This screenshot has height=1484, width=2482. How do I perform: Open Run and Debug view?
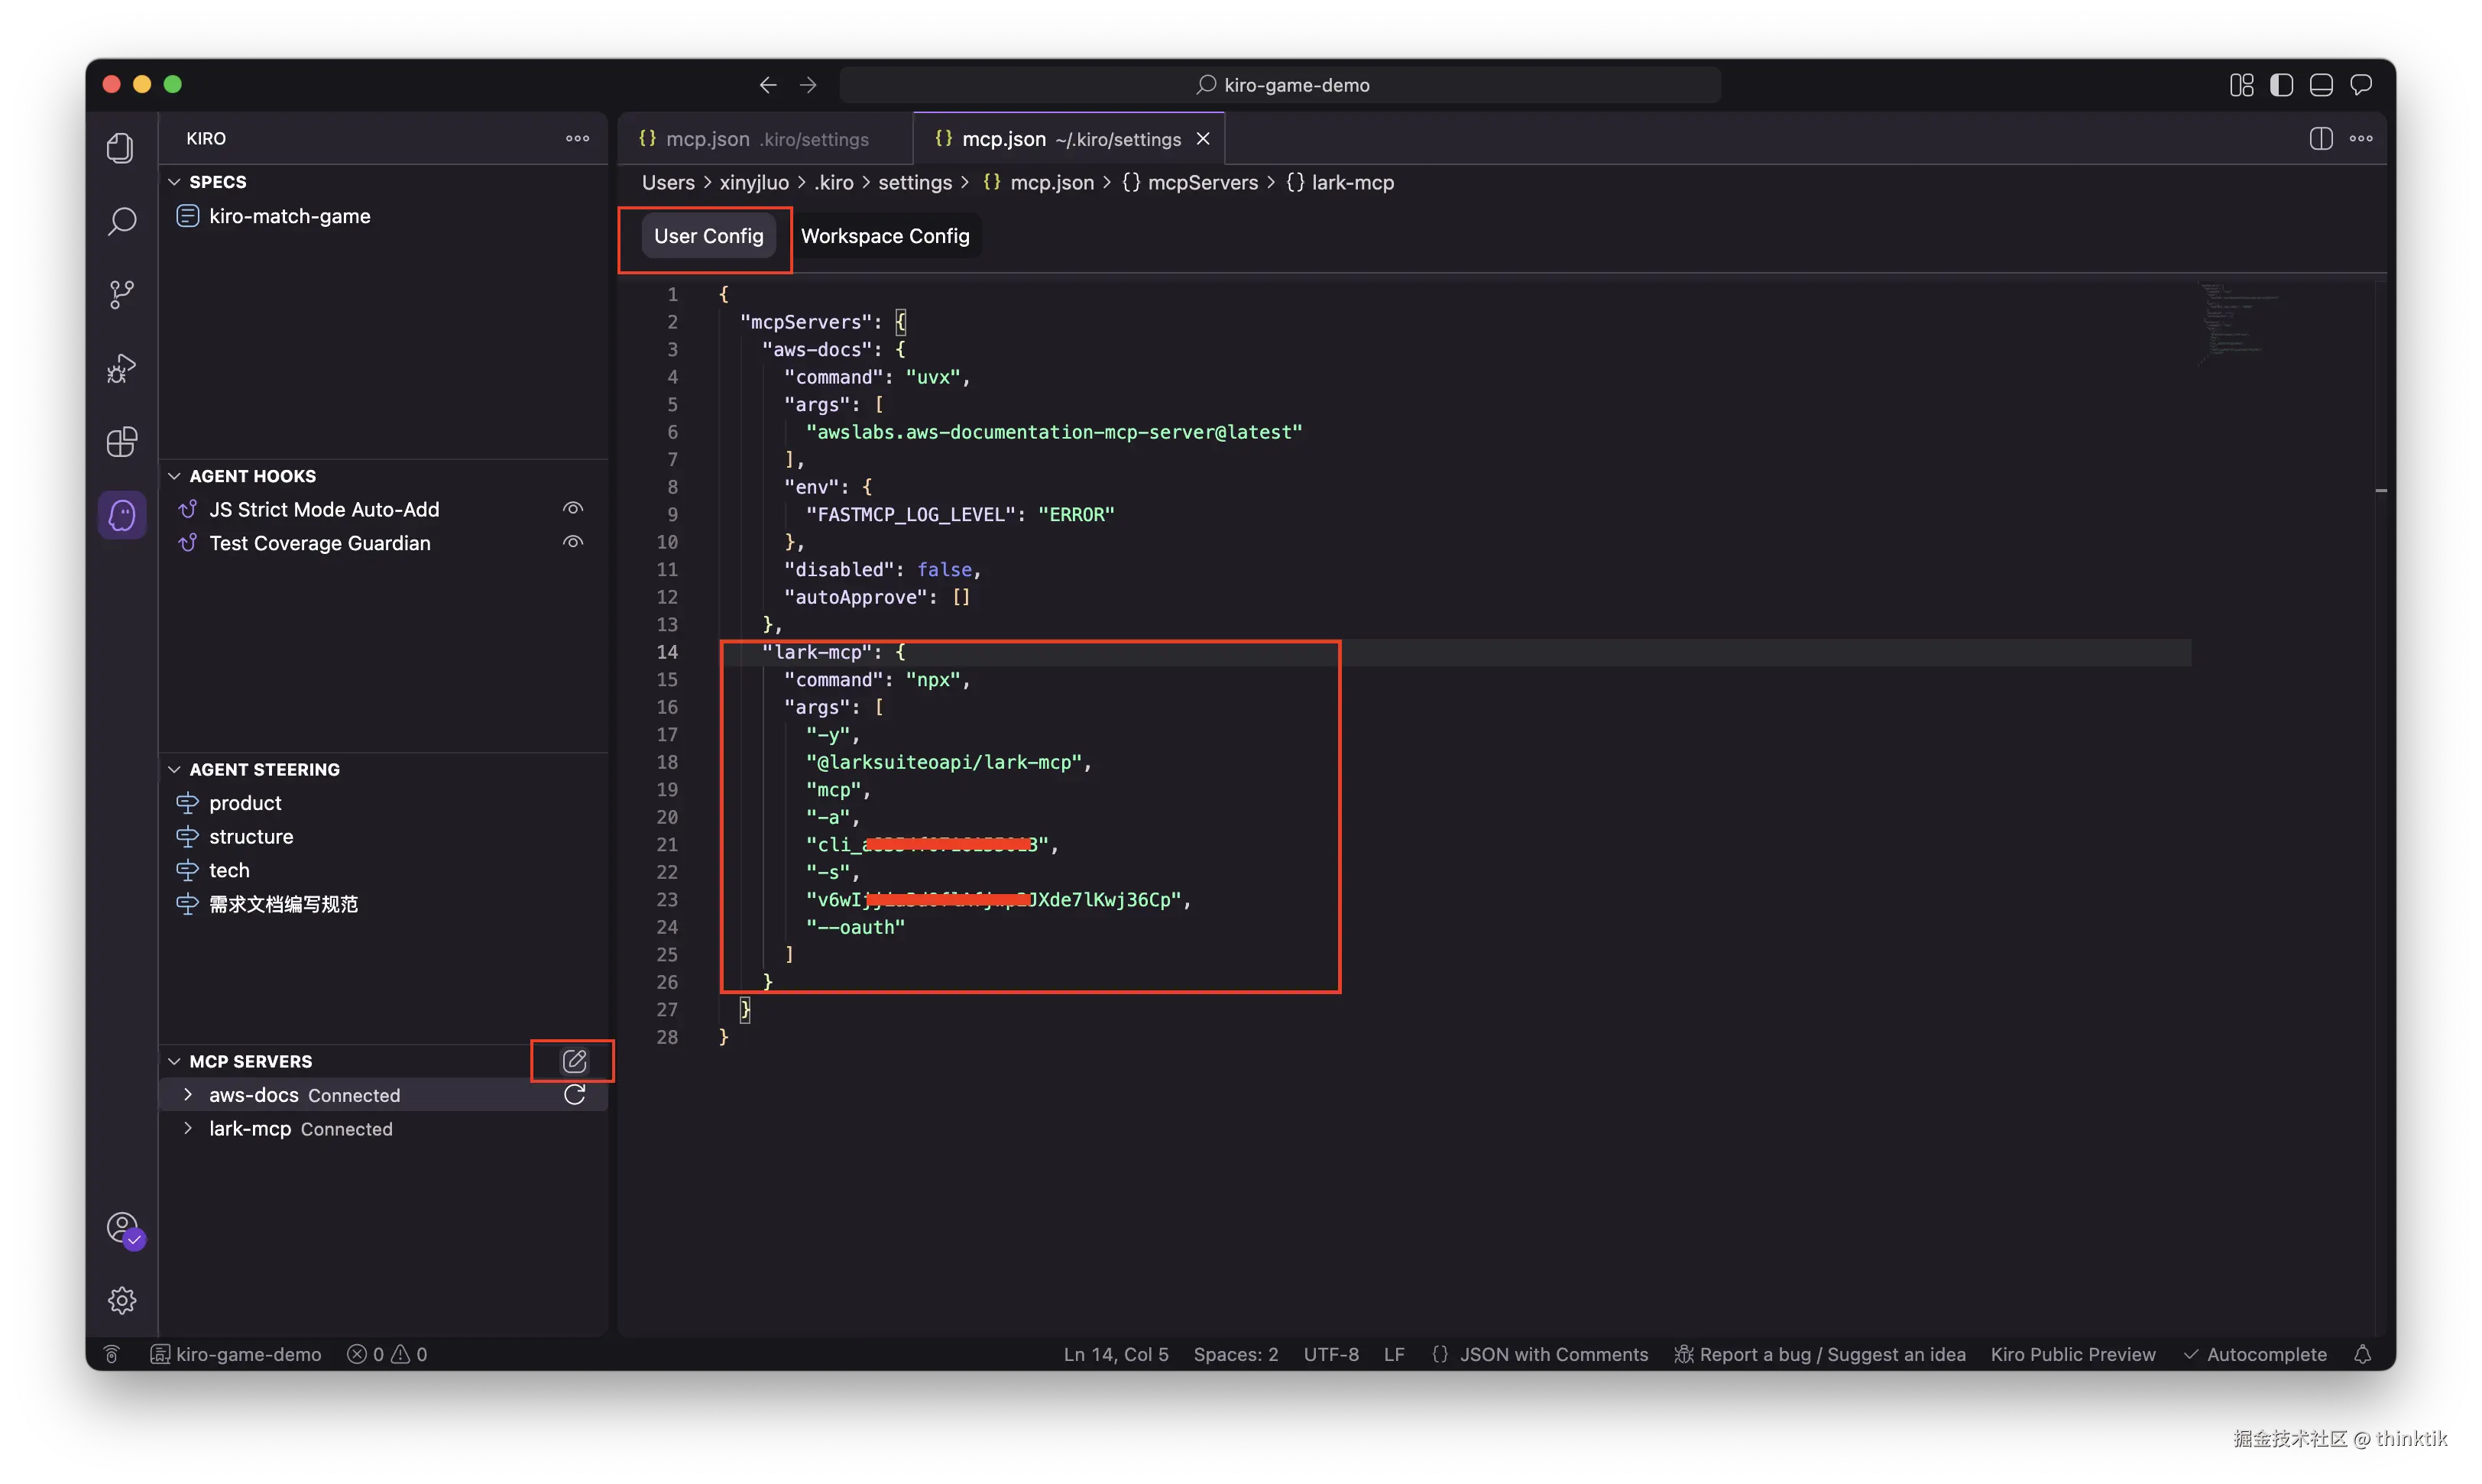pyautogui.click(x=122, y=368)
